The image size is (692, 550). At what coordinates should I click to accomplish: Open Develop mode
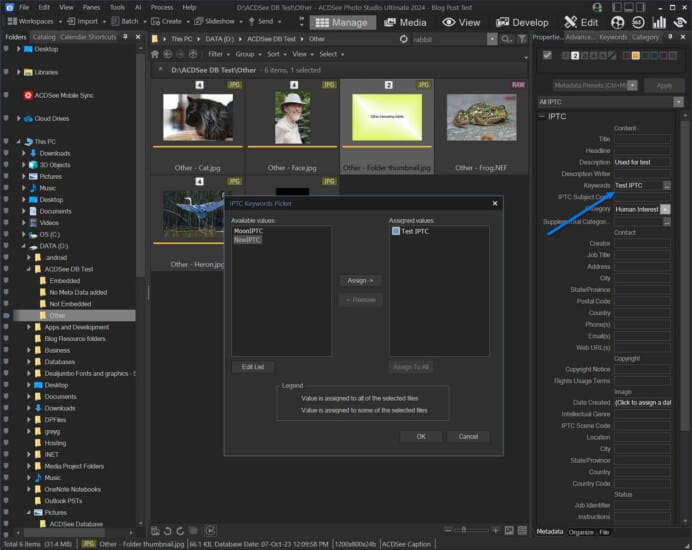point(523,21)
